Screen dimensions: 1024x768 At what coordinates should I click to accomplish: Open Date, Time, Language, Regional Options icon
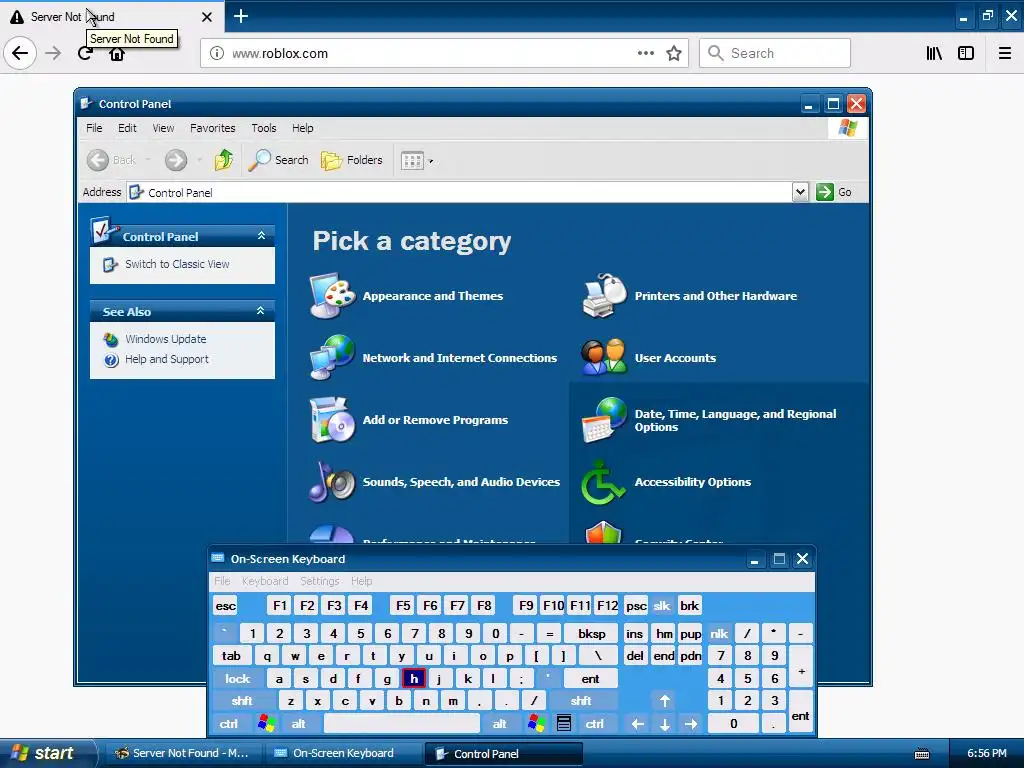[605, 419]
